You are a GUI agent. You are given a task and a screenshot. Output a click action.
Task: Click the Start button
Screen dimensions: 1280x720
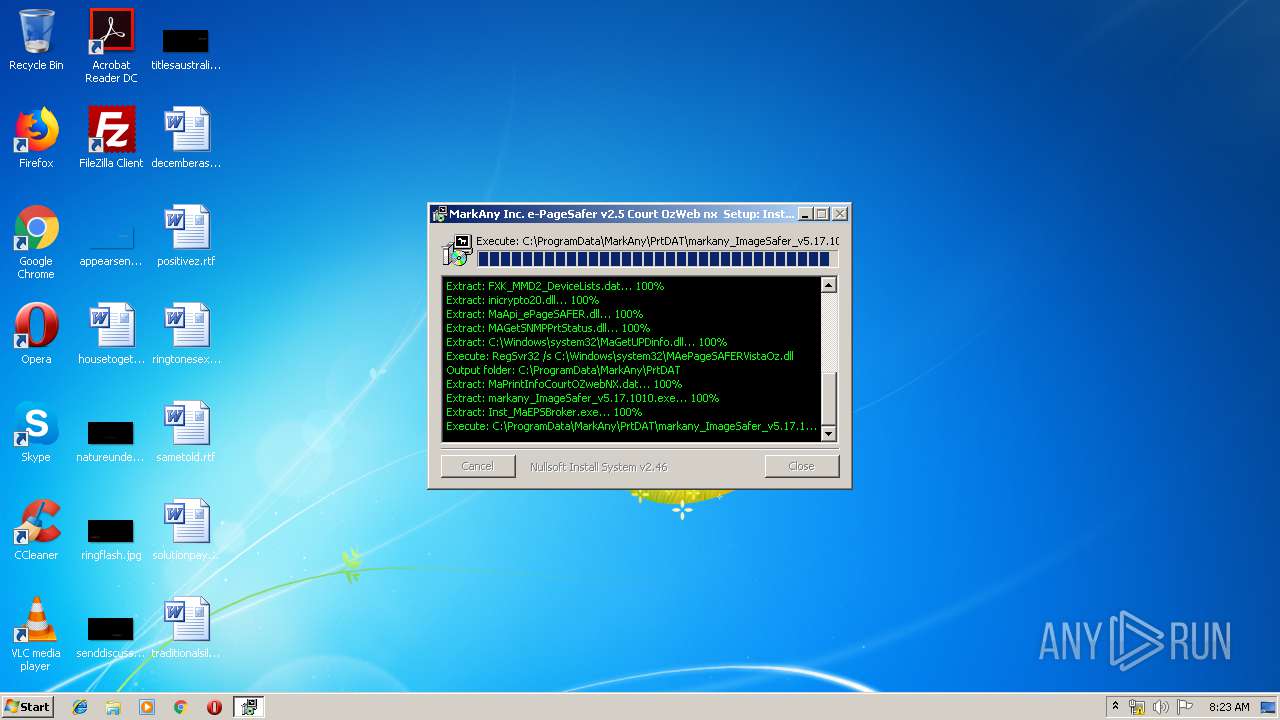pyautogui.click(x=28, y=707)
